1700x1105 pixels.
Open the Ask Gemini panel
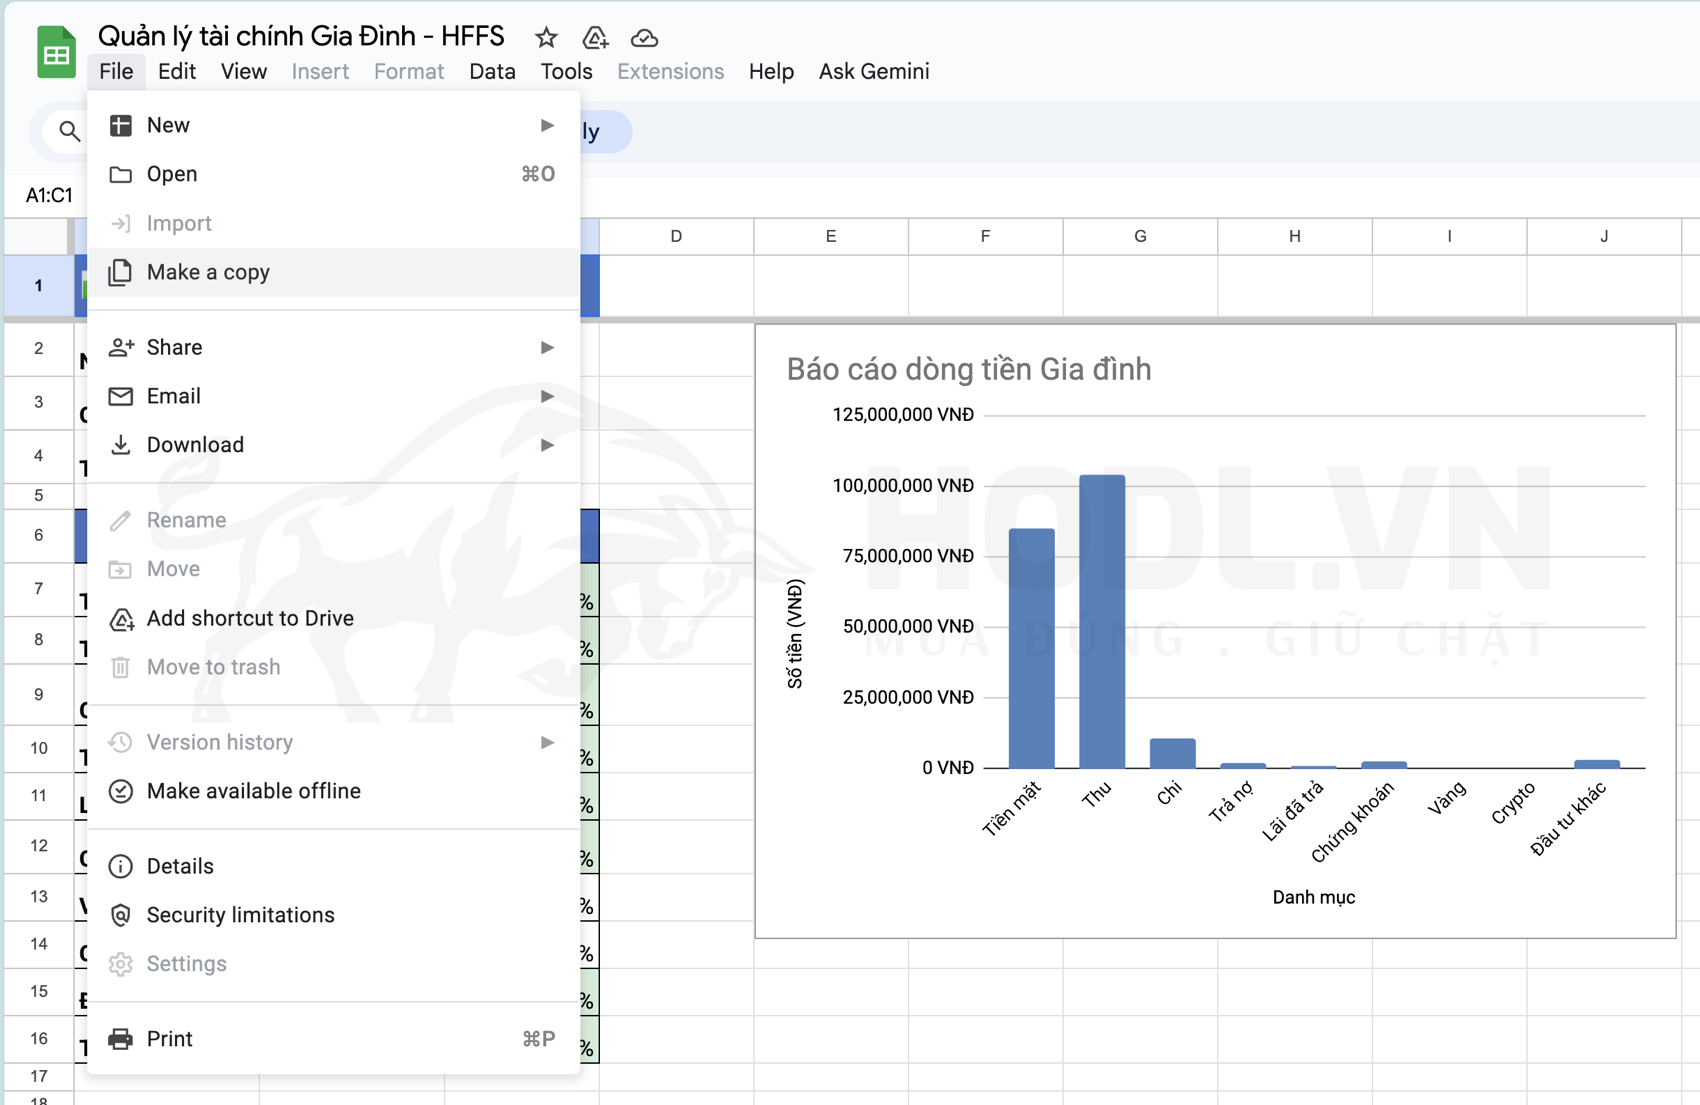coord(873,72)
